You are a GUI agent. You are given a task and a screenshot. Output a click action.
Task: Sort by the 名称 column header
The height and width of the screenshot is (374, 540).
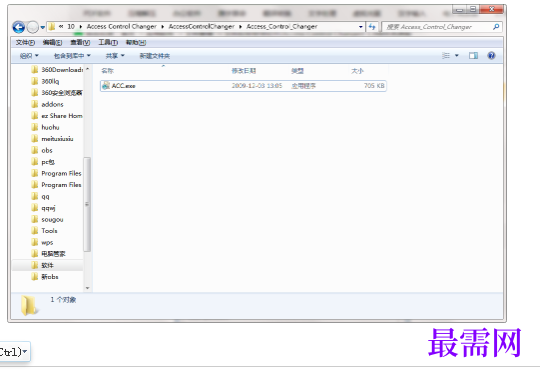tap(107, 71)
